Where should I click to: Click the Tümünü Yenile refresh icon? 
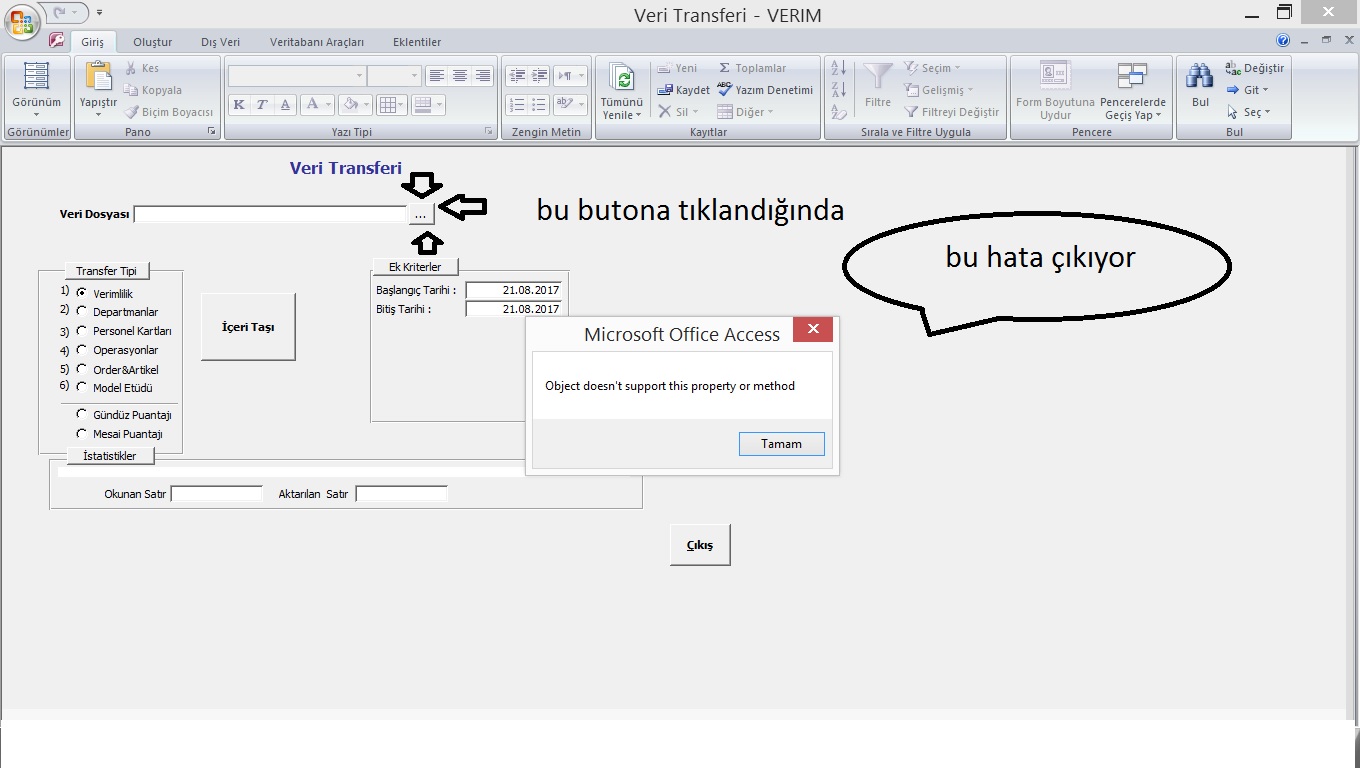click(622, 79)
